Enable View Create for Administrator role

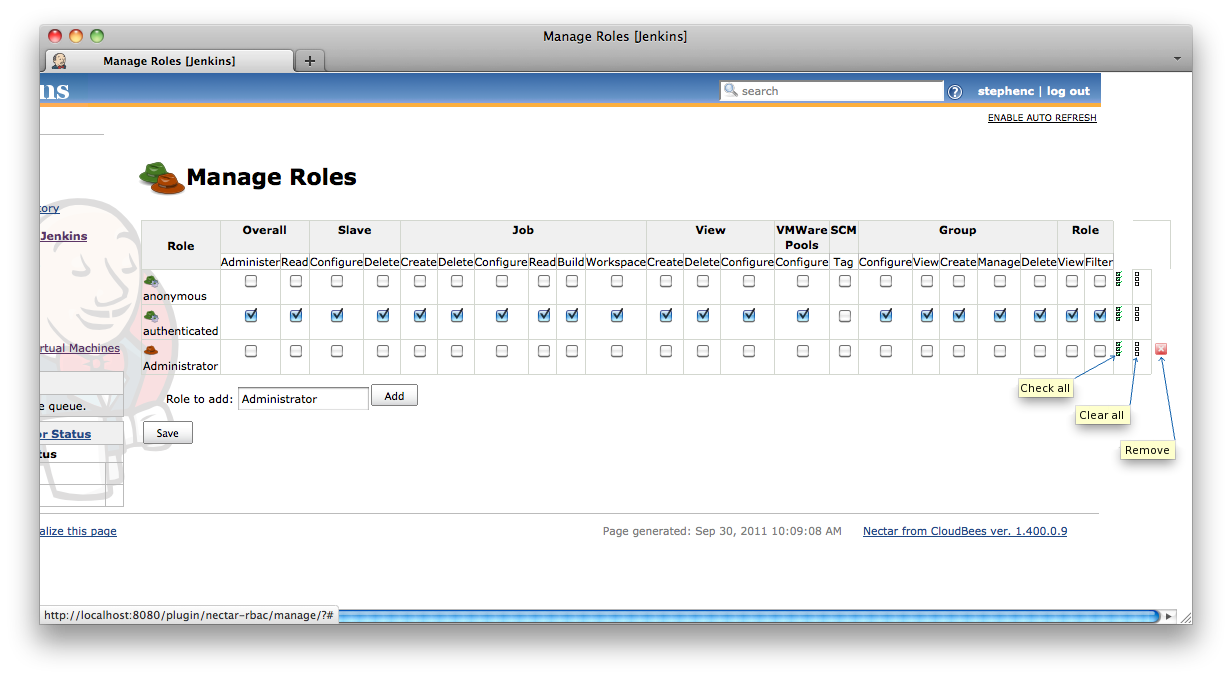[x=666, y=351]
